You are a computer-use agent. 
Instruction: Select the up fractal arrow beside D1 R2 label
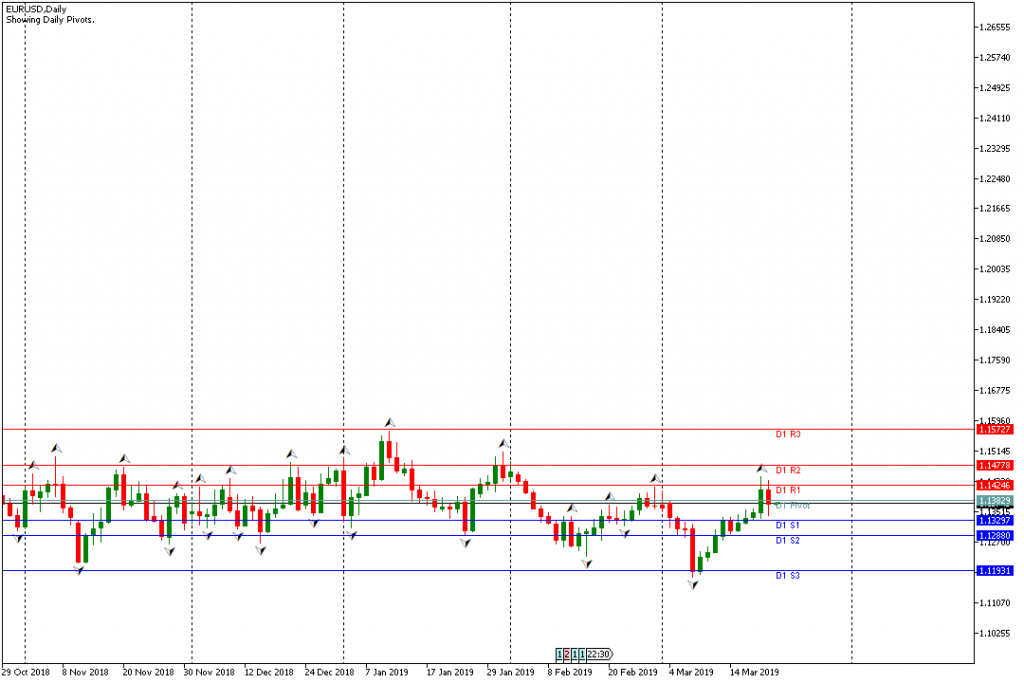click(x=760, y=468)
